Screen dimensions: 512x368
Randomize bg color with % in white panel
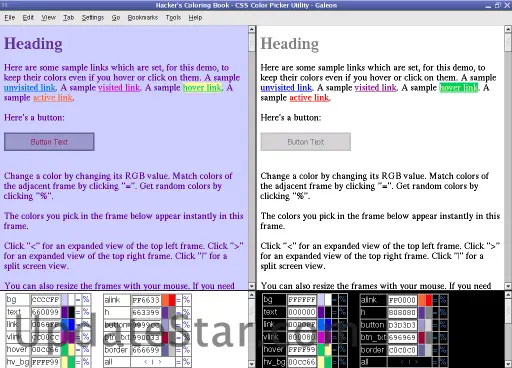pos(86,299)
